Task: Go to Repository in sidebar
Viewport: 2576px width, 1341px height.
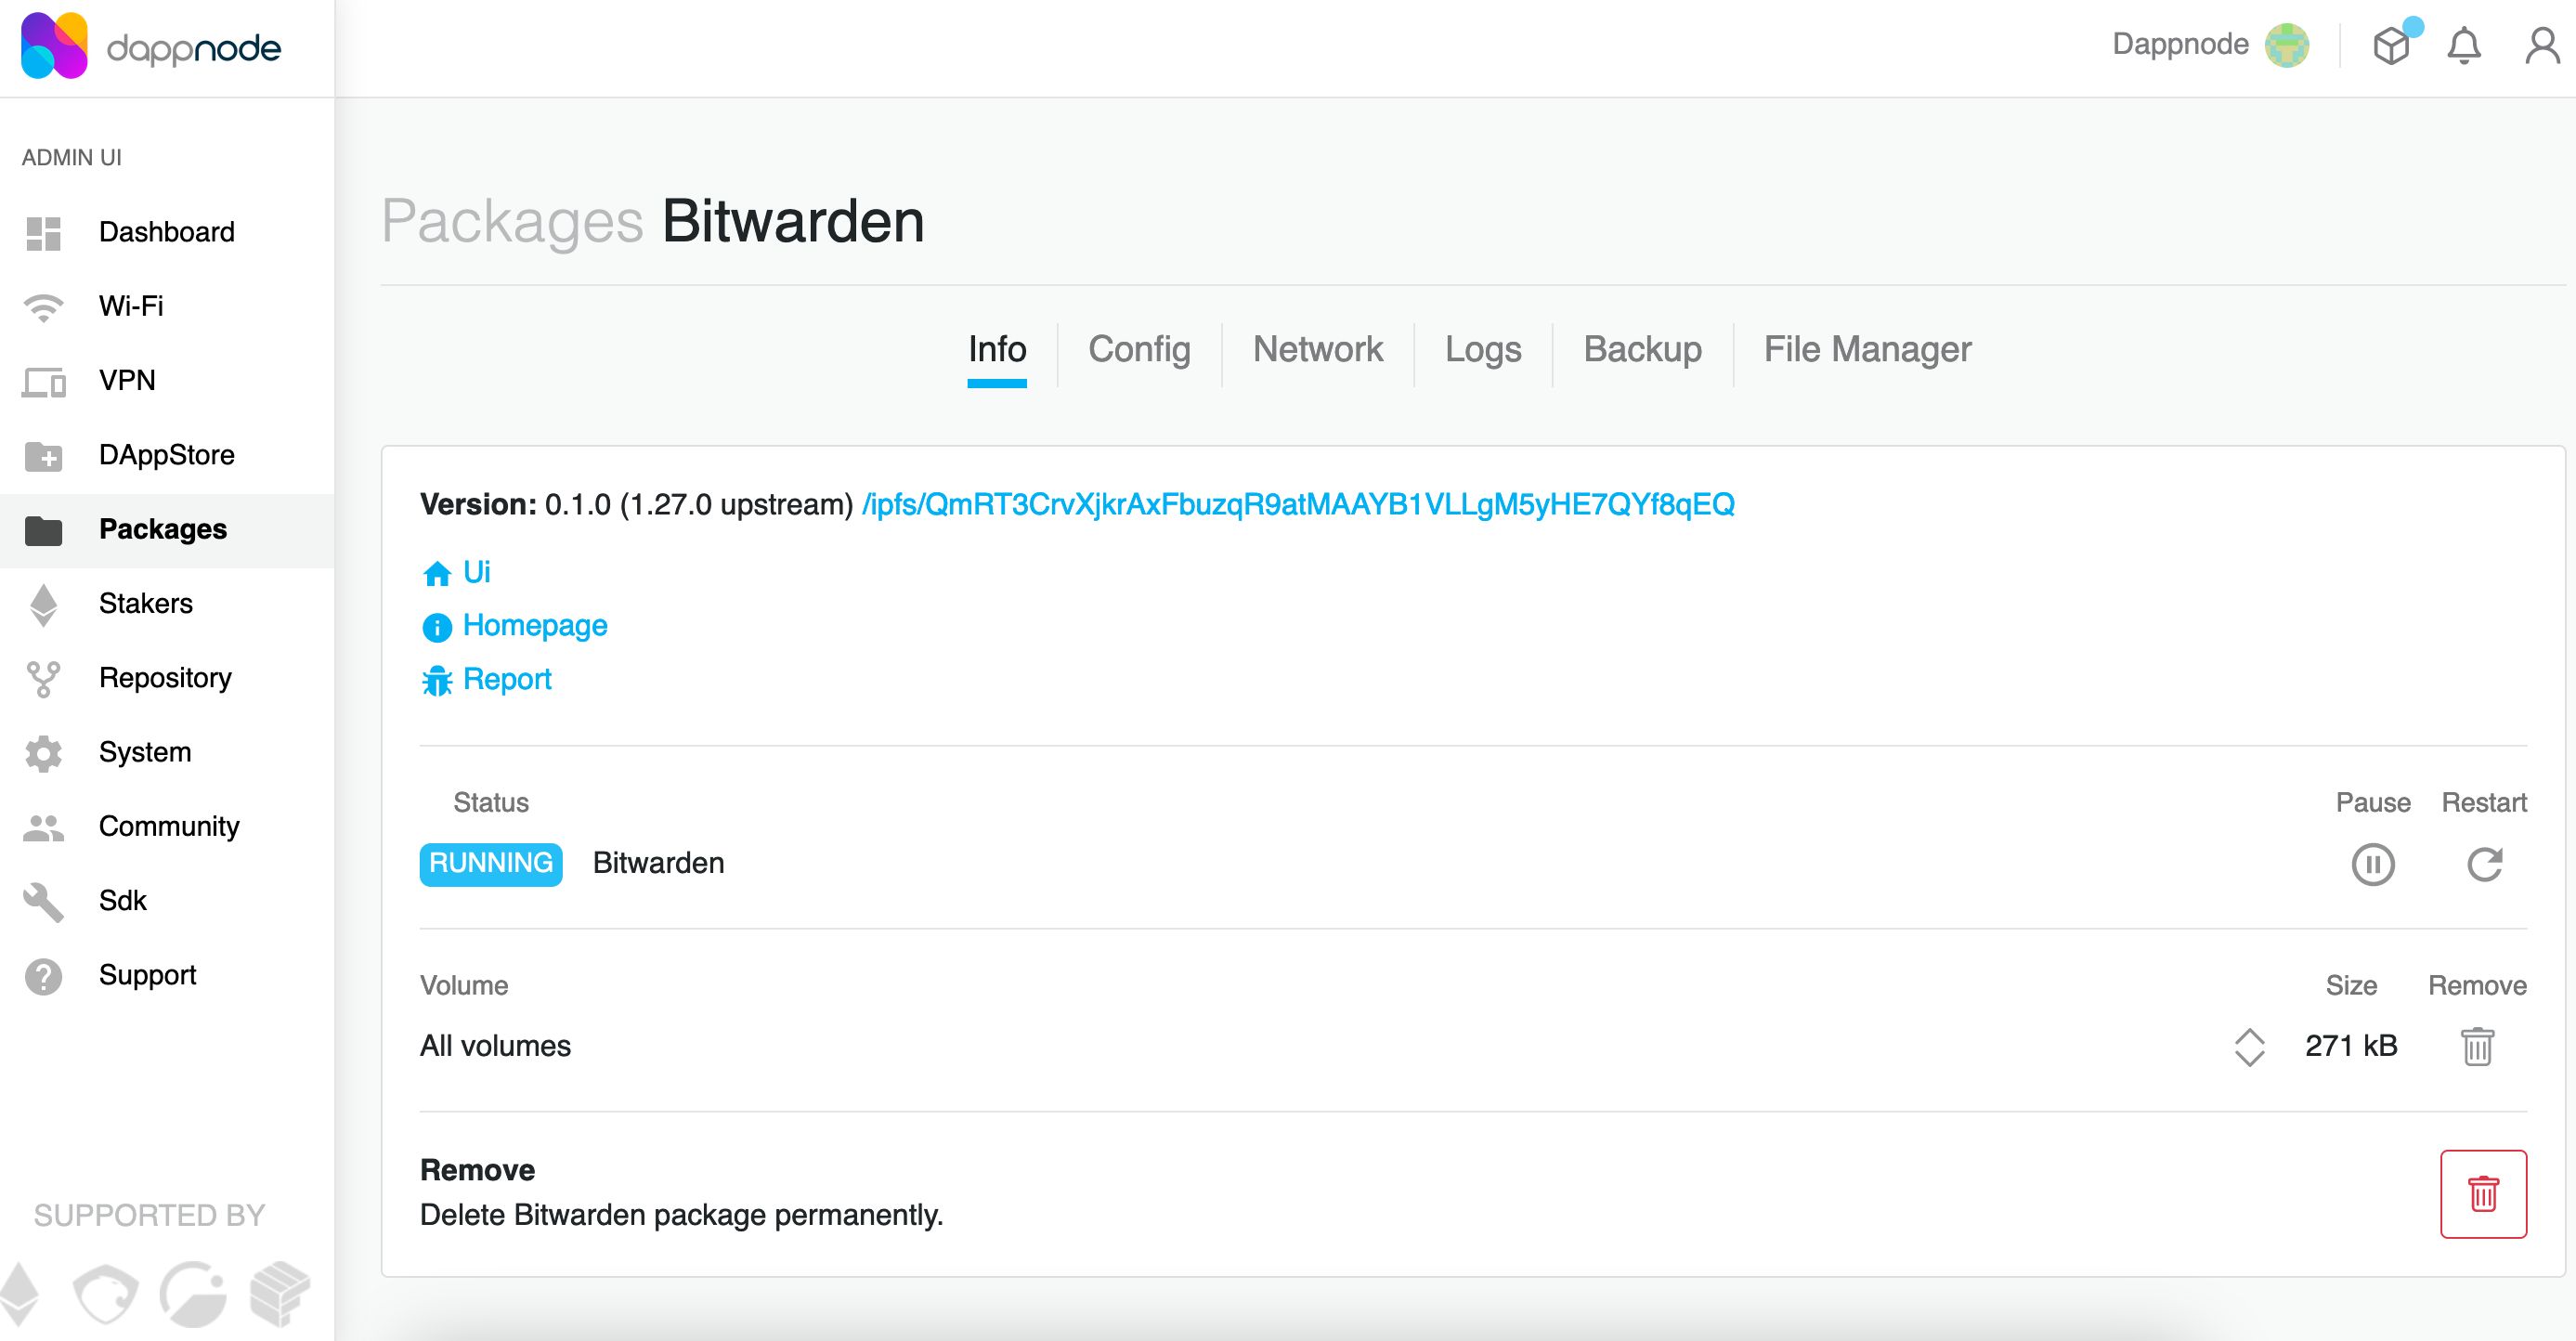Action: (x=167, y=679)
